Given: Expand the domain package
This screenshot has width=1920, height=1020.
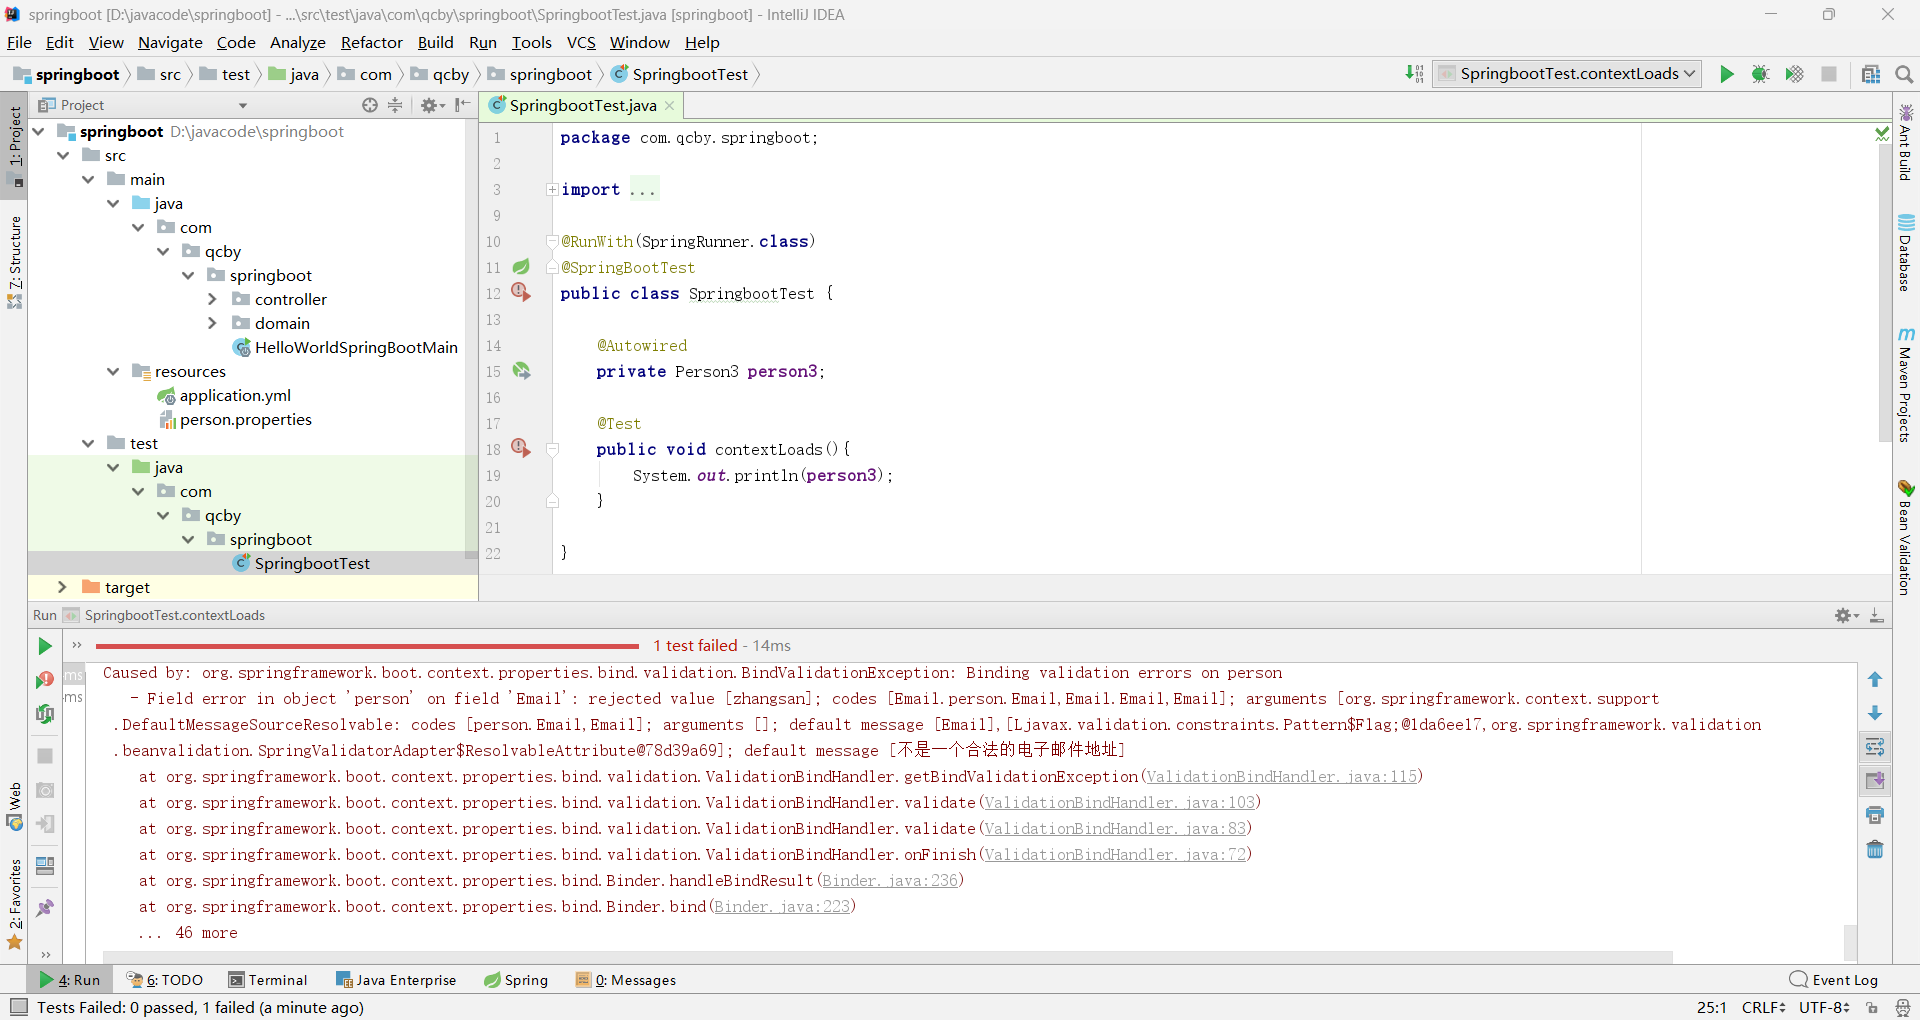Looking at the screenshot, I should [x=212, y=323].
